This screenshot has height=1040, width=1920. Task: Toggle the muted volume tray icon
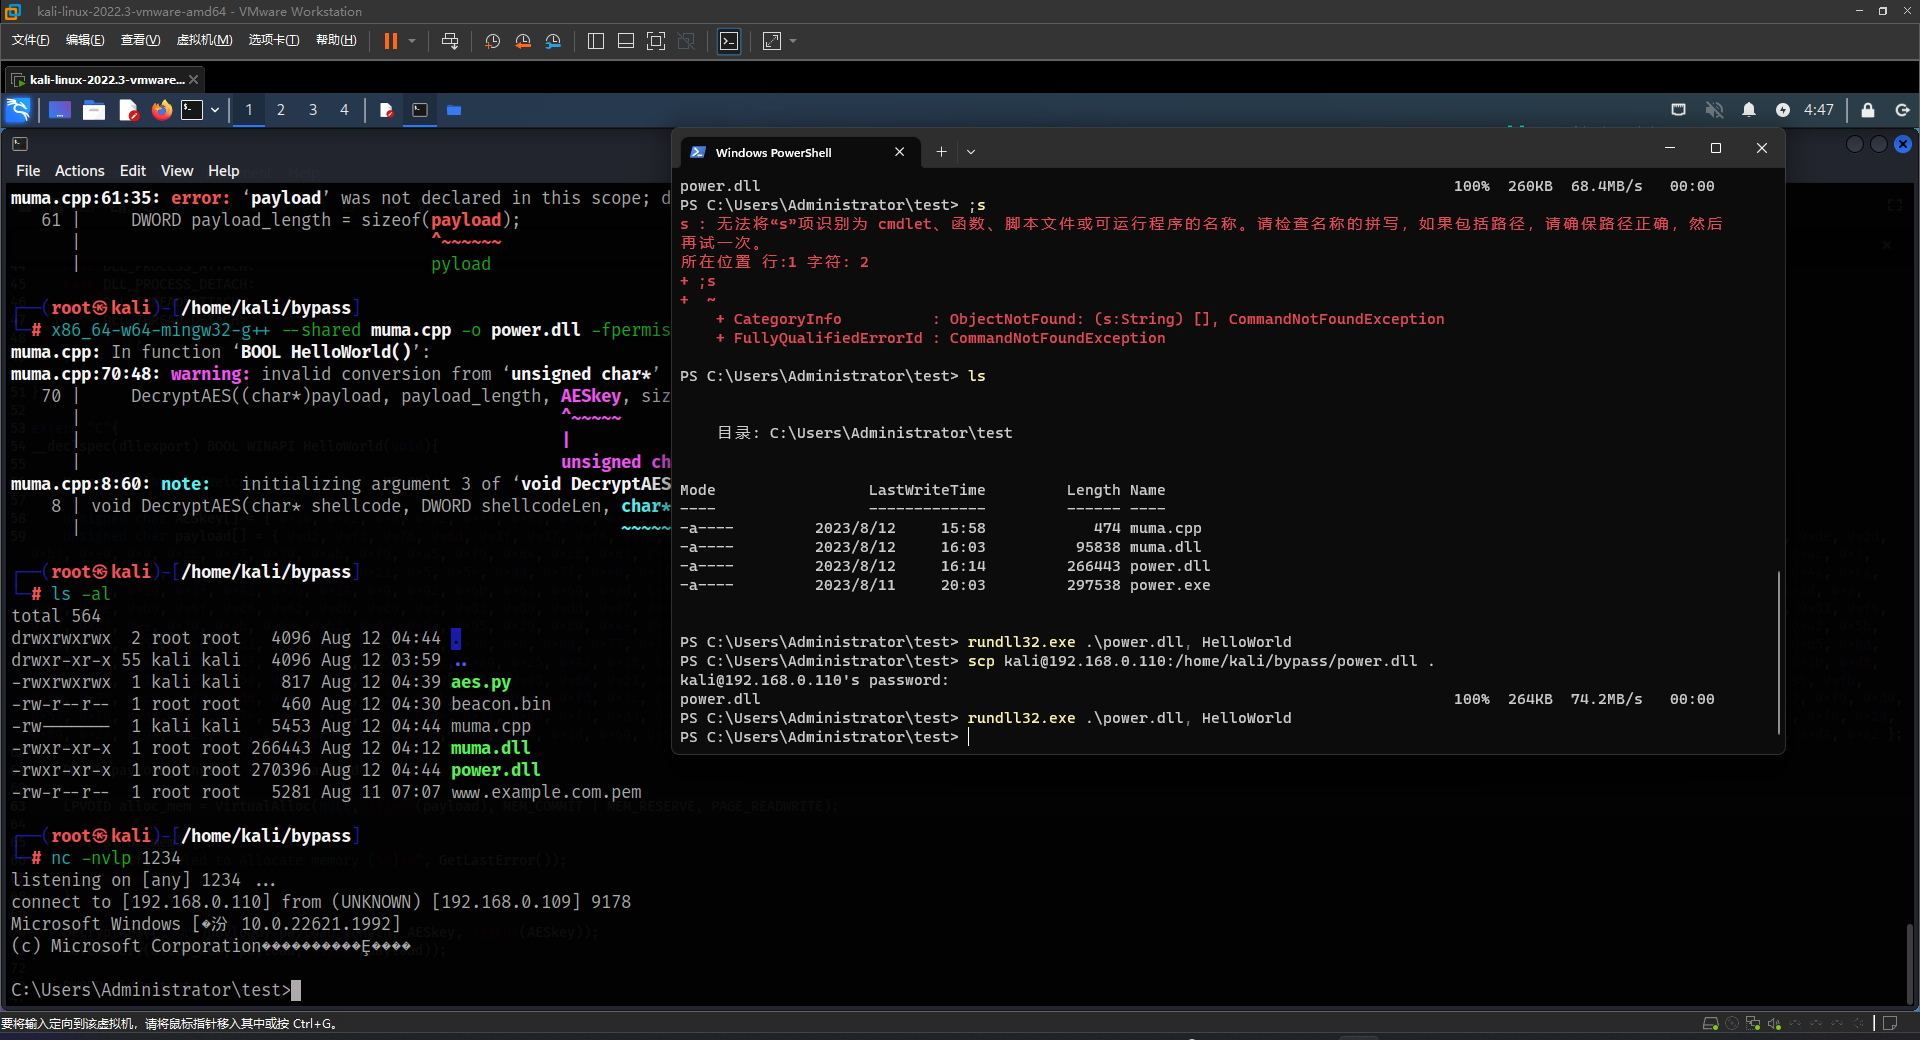pos(1714,110)
